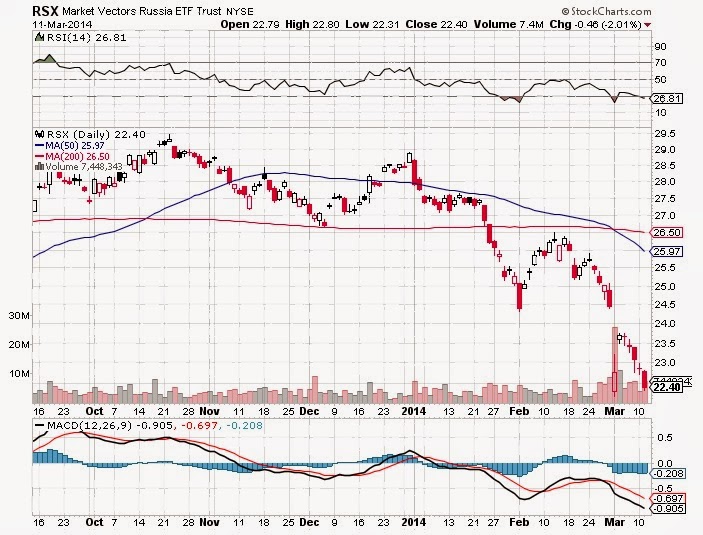Click the black MACD legend line swatch
This screenshot has width=703, height=535.
click(39, 425)
